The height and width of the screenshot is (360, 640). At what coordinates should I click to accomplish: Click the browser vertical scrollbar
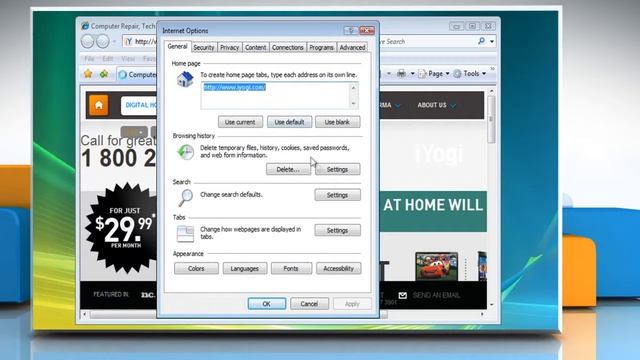pyautogui.click(x=491, y=119)
